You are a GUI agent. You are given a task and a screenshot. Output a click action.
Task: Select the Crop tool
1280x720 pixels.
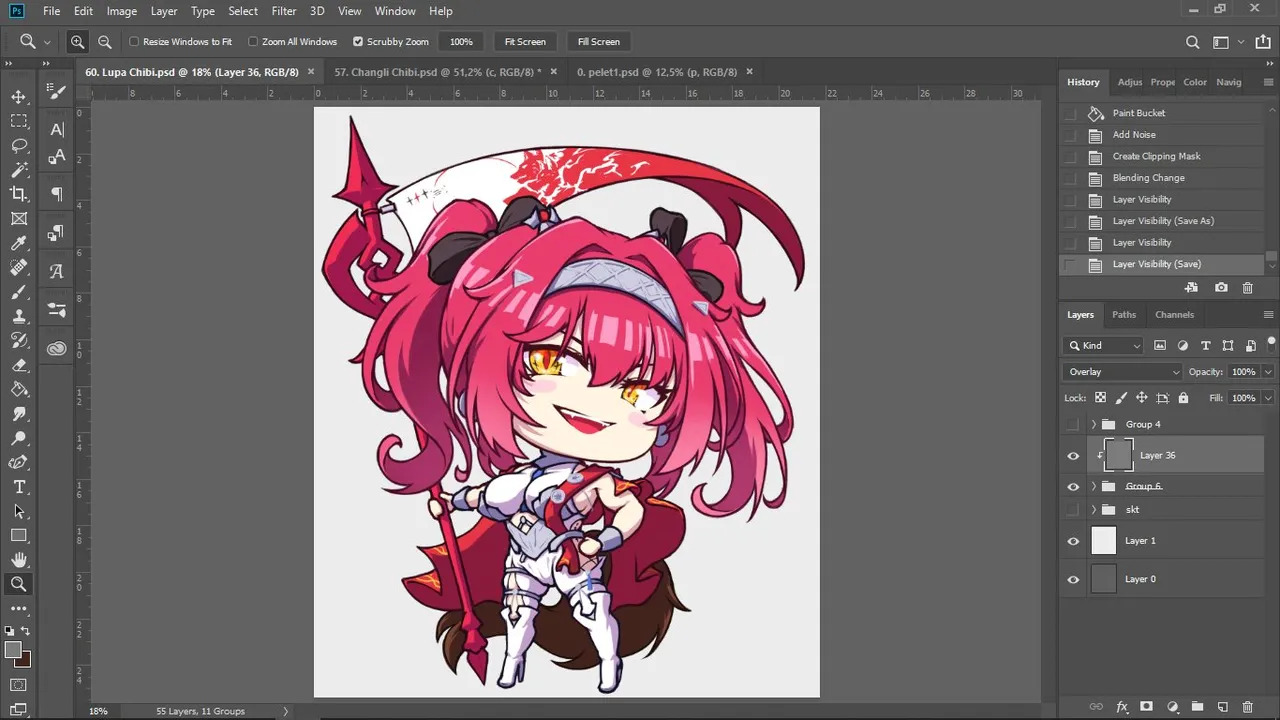(x=18, y=194)
